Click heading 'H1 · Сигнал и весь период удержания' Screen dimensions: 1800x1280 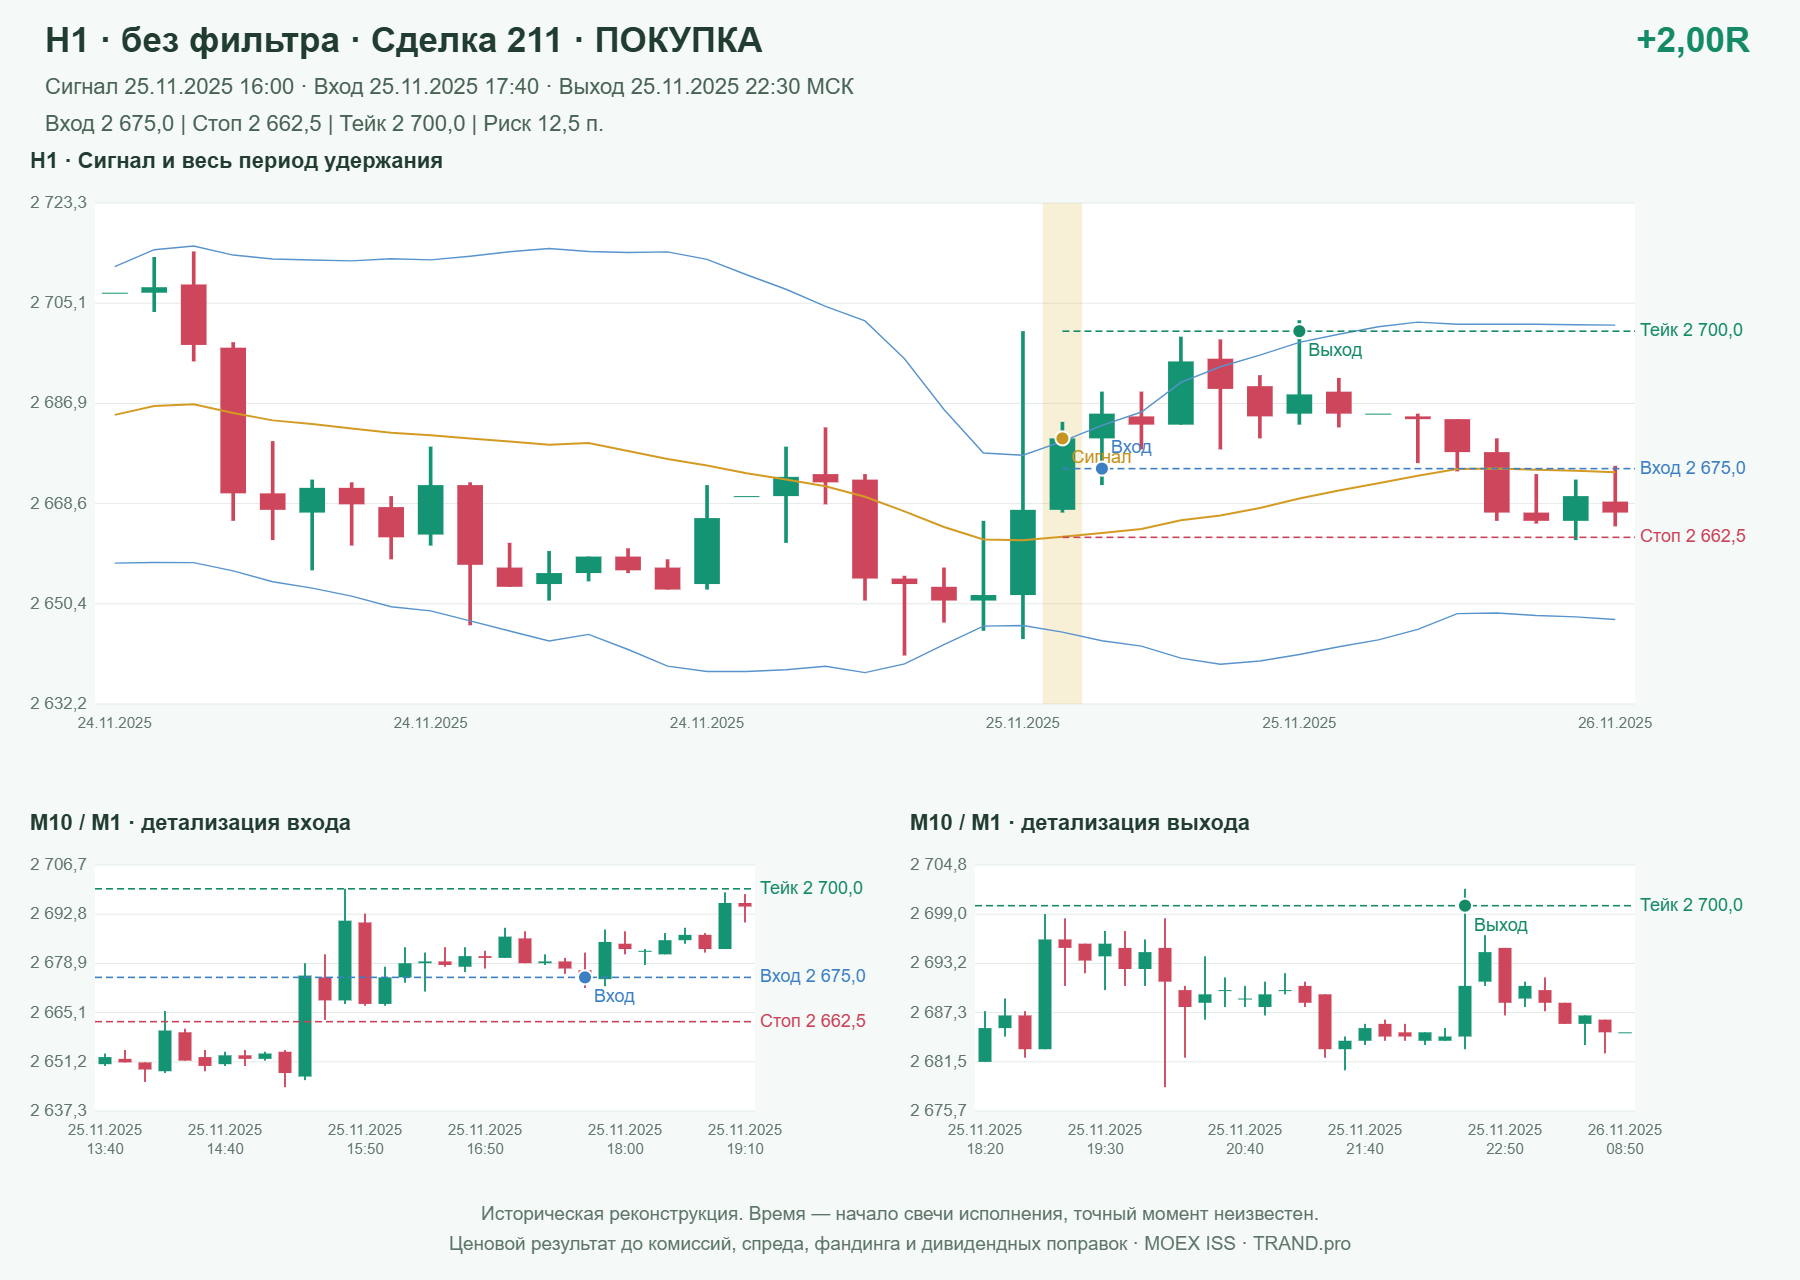point(236,161)
